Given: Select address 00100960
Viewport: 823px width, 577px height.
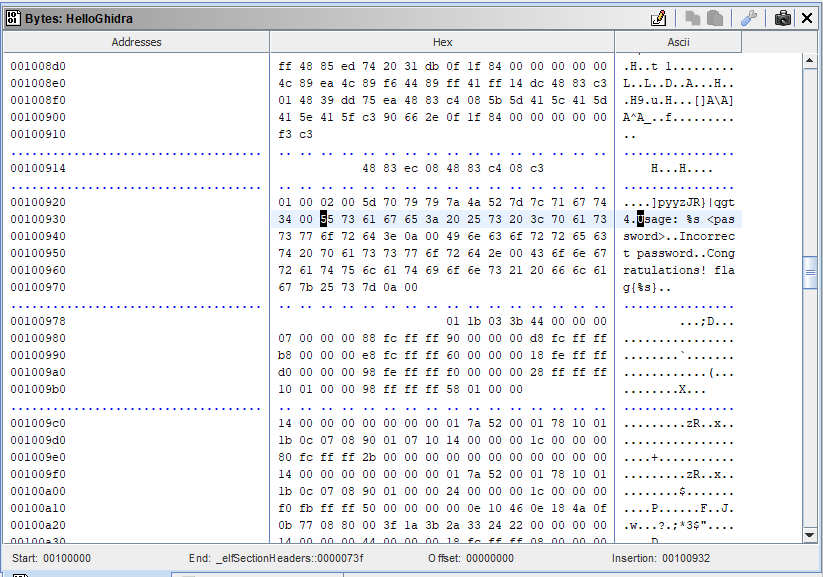Looking at the screenshot, I should (x=38, y=270).
